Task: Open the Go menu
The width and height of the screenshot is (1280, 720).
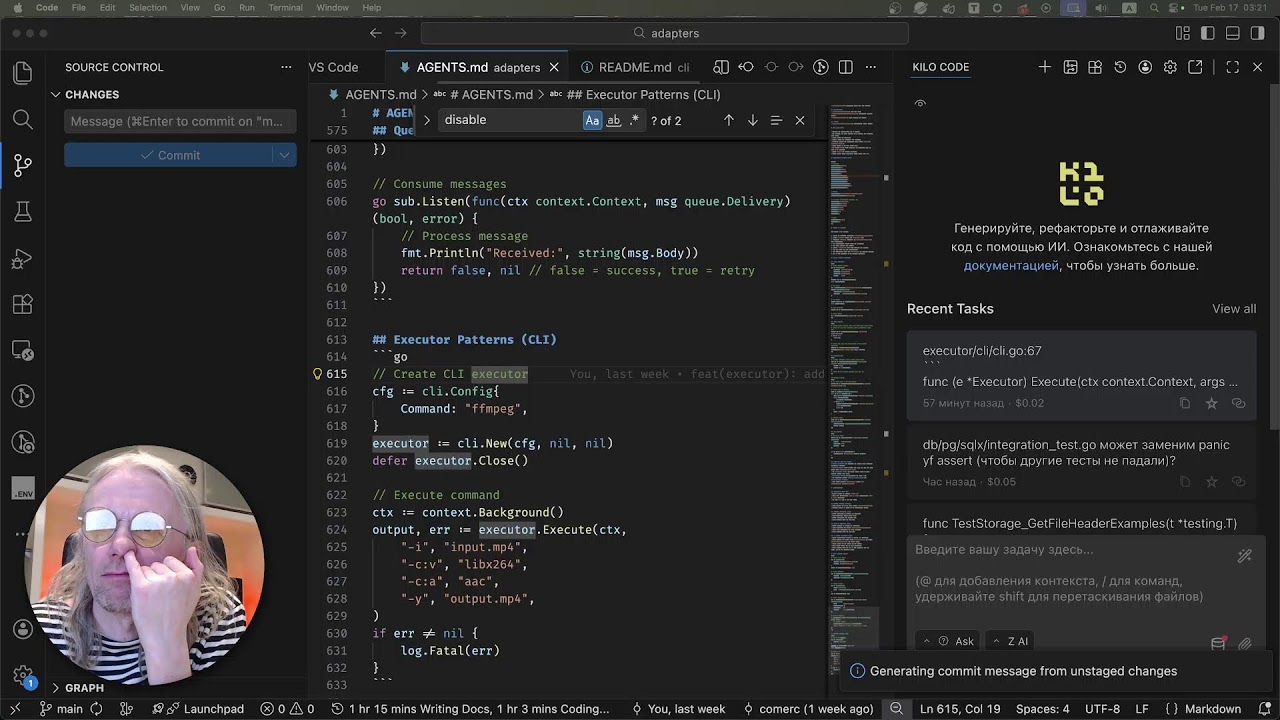Action: tap(220, 8)
